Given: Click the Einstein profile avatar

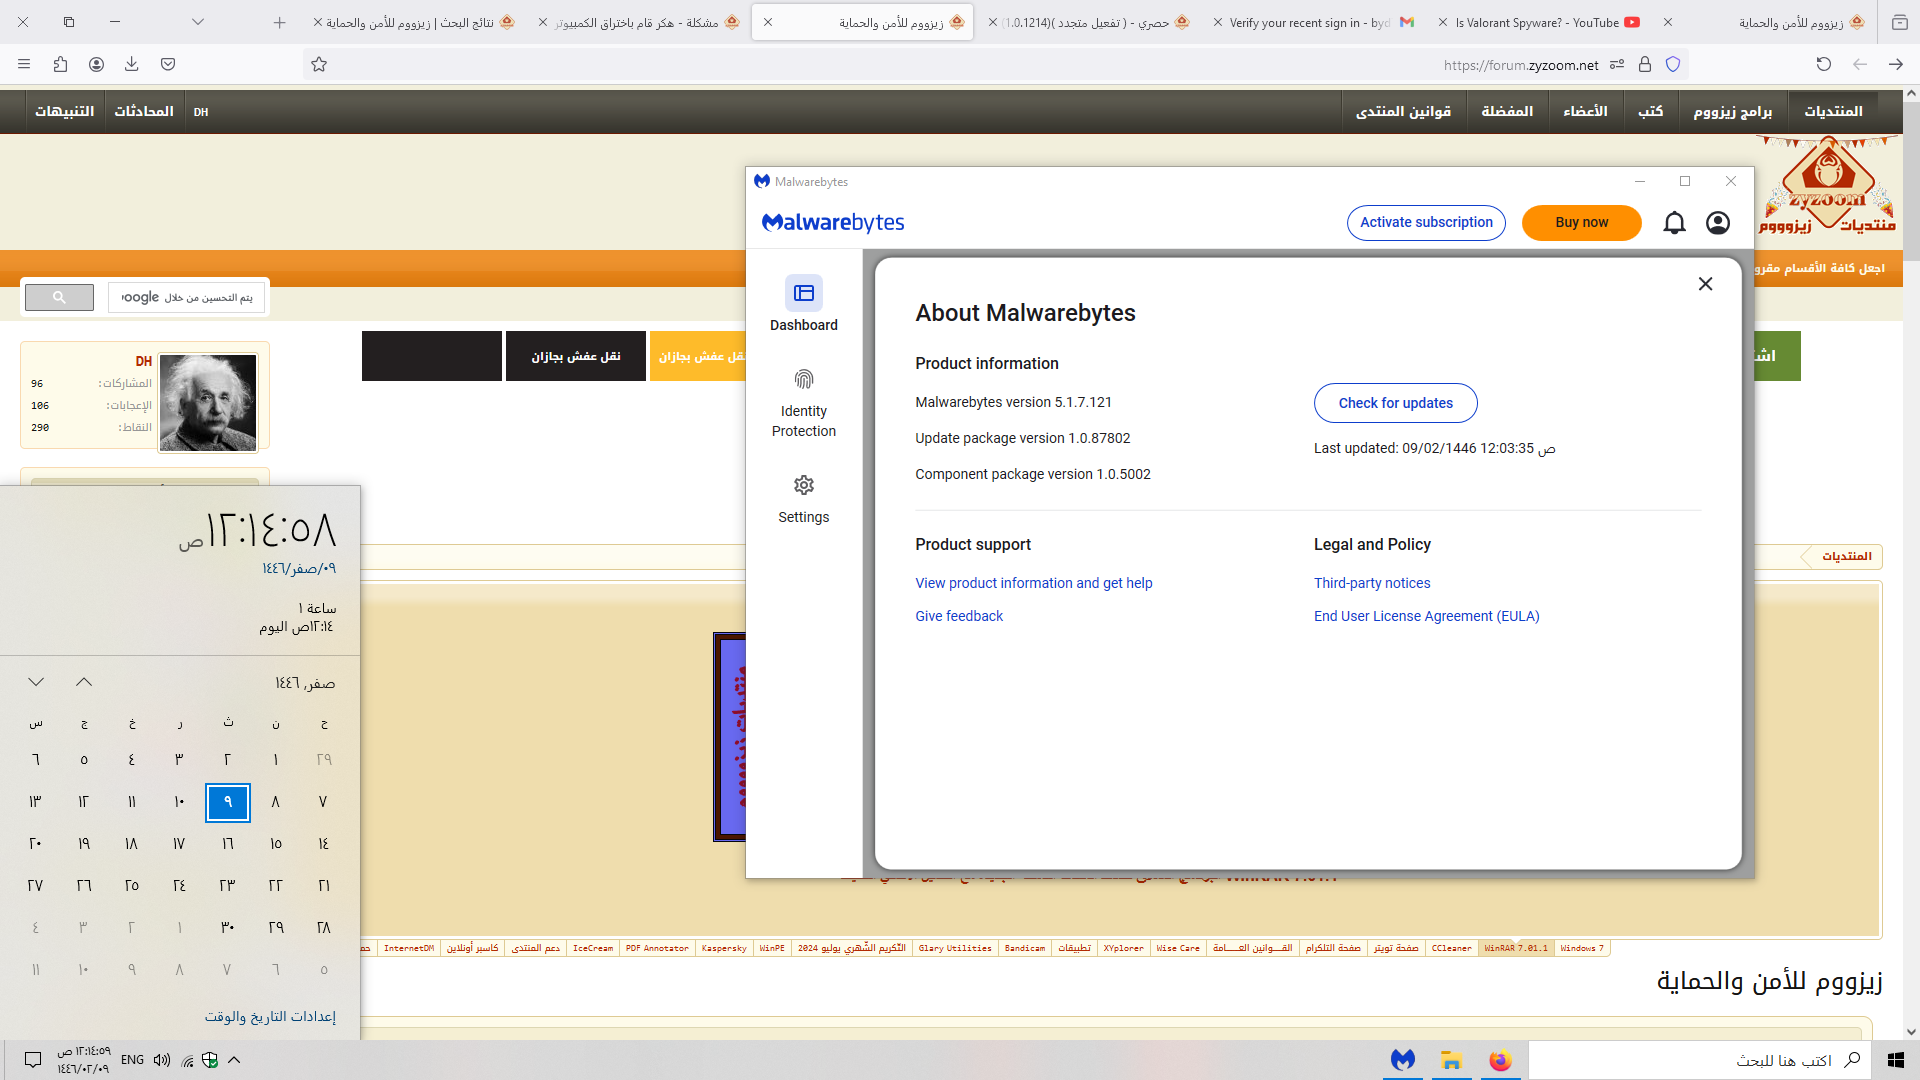Looking at the screenshot, I should pyautogui.click(x=208, y=402).
